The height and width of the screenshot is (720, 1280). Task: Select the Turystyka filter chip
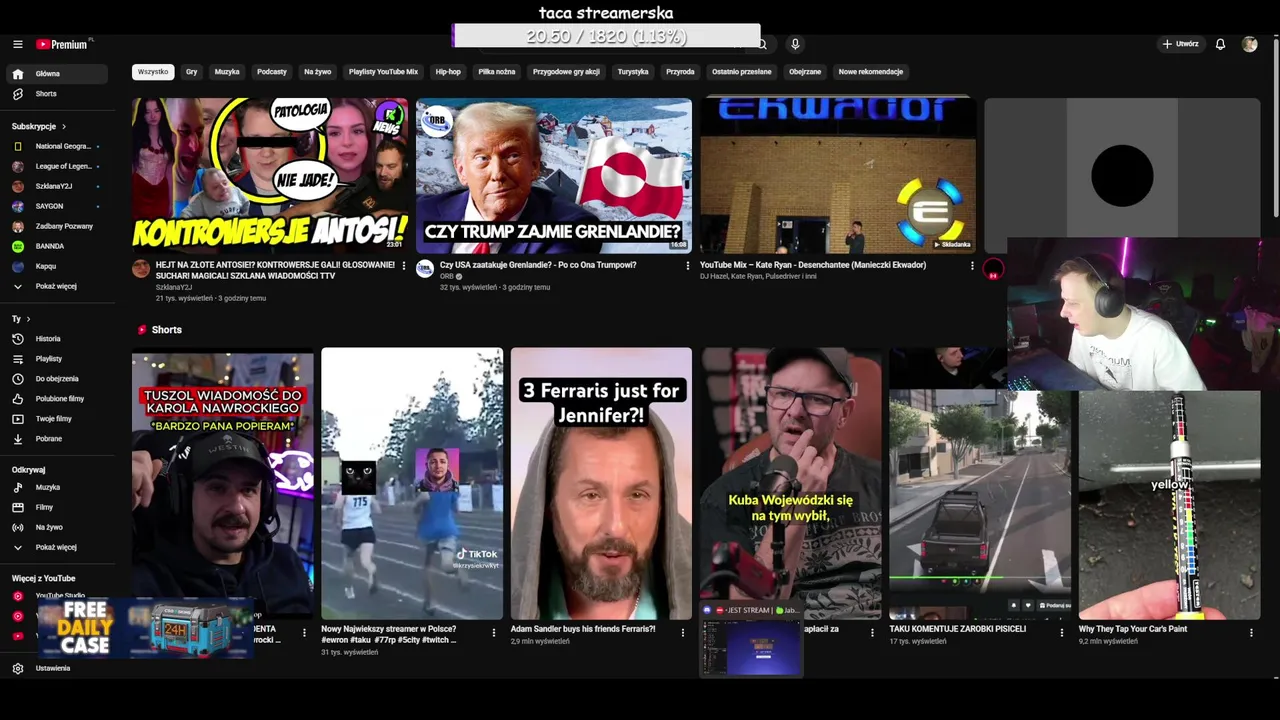633,72
